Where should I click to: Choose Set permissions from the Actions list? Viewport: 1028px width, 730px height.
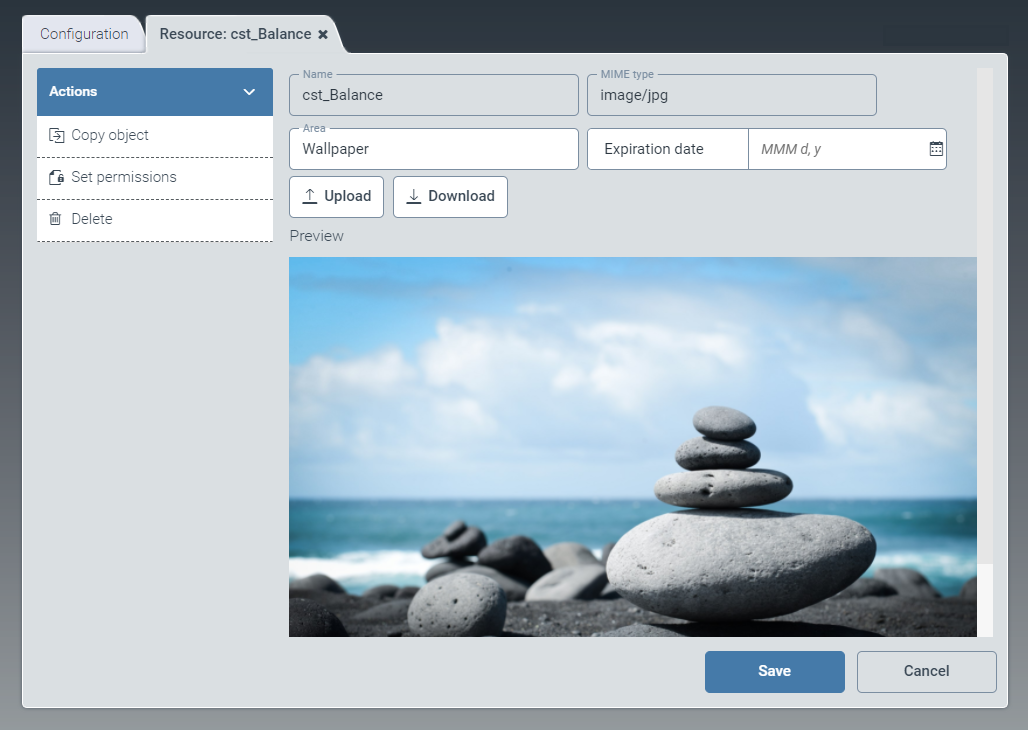pos(124,177)
